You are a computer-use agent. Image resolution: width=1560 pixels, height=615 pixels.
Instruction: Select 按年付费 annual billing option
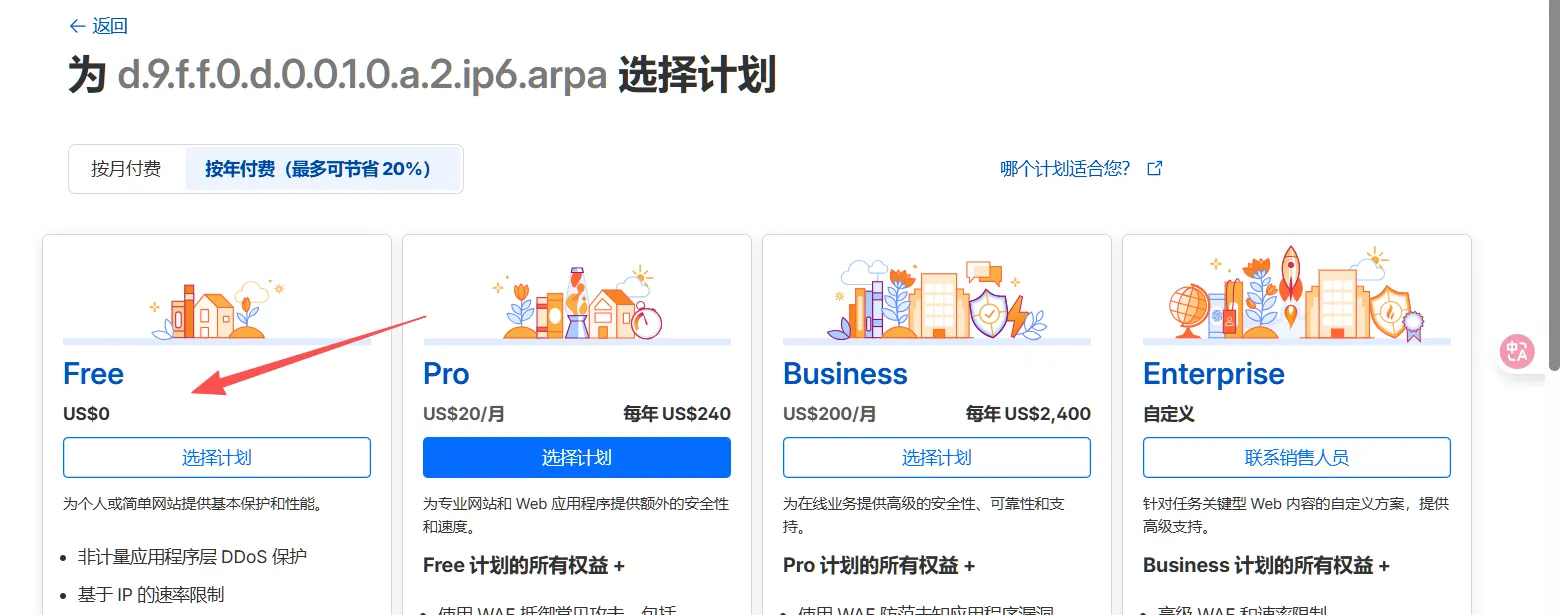319,169
